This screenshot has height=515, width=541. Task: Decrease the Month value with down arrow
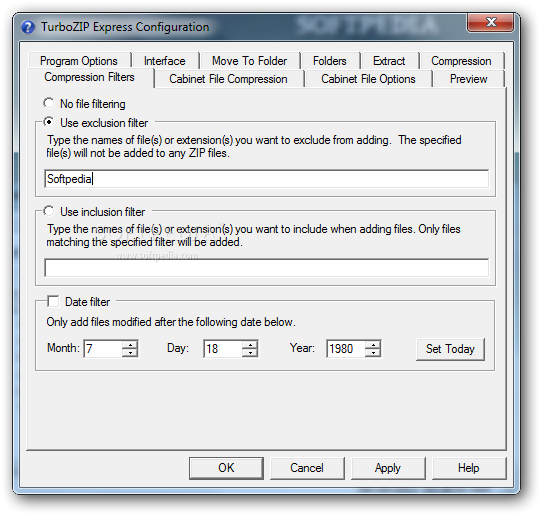point(130,353)
